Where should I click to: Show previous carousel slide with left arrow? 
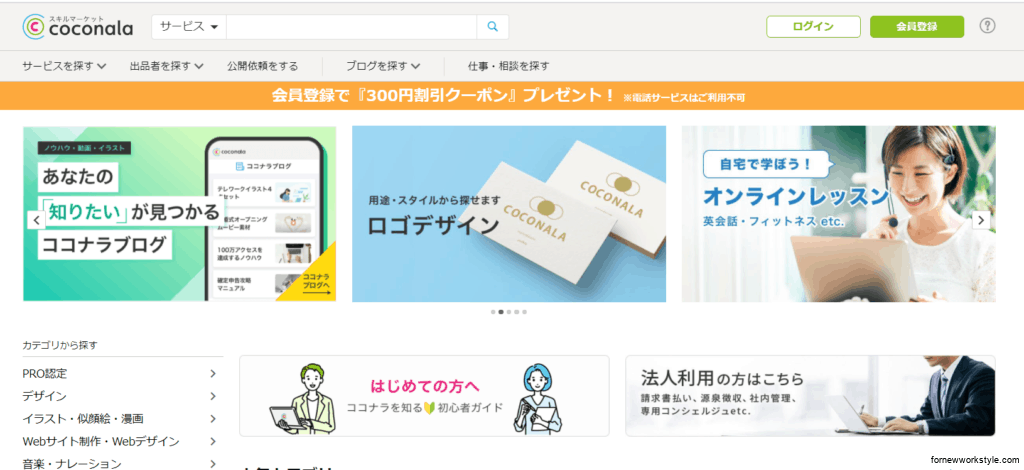click(x=37, y=221)
